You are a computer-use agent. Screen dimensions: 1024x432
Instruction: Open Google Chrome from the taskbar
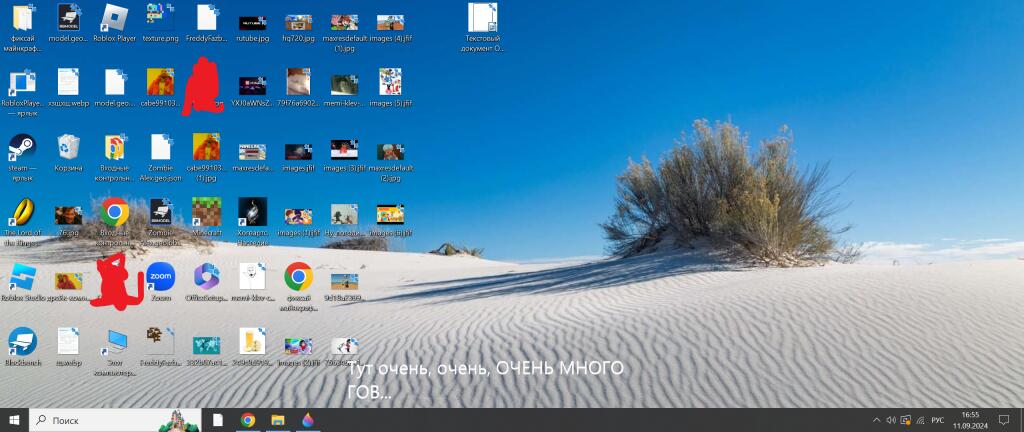pyautogui.click(x=248, y=420)
